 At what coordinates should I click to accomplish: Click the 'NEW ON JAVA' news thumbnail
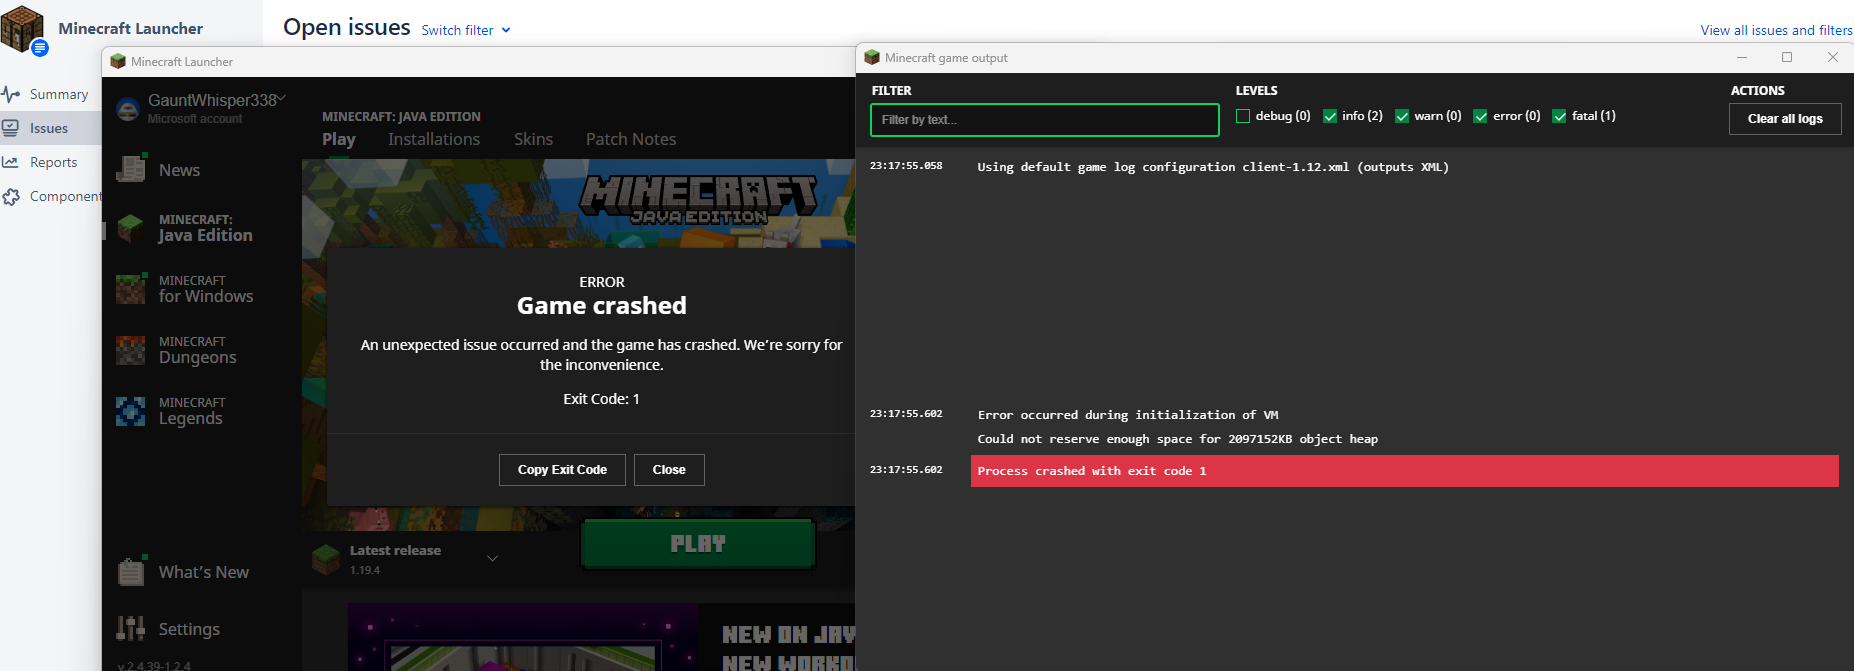[523, 637]
